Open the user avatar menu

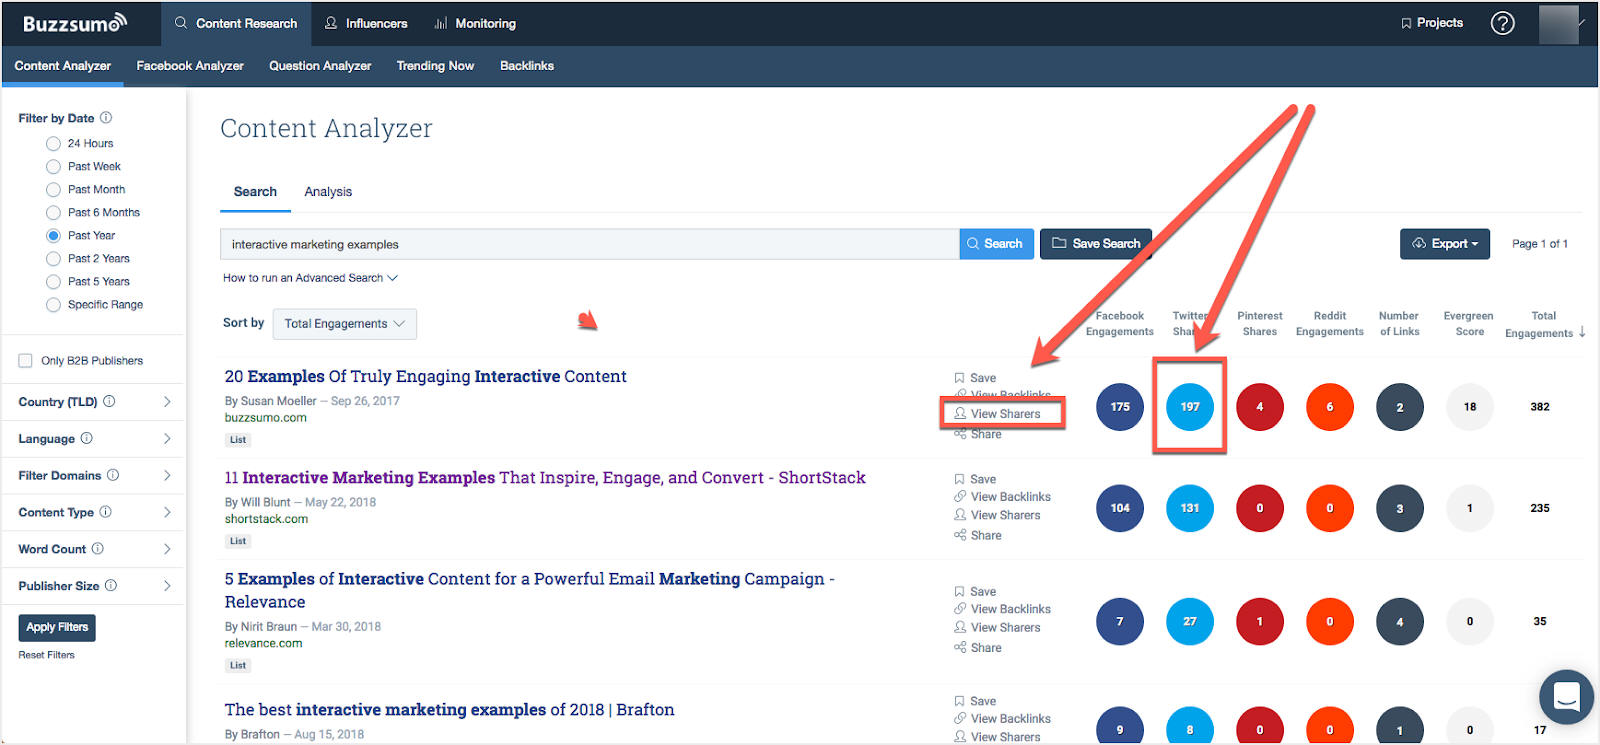click(x=1559, y=24)
